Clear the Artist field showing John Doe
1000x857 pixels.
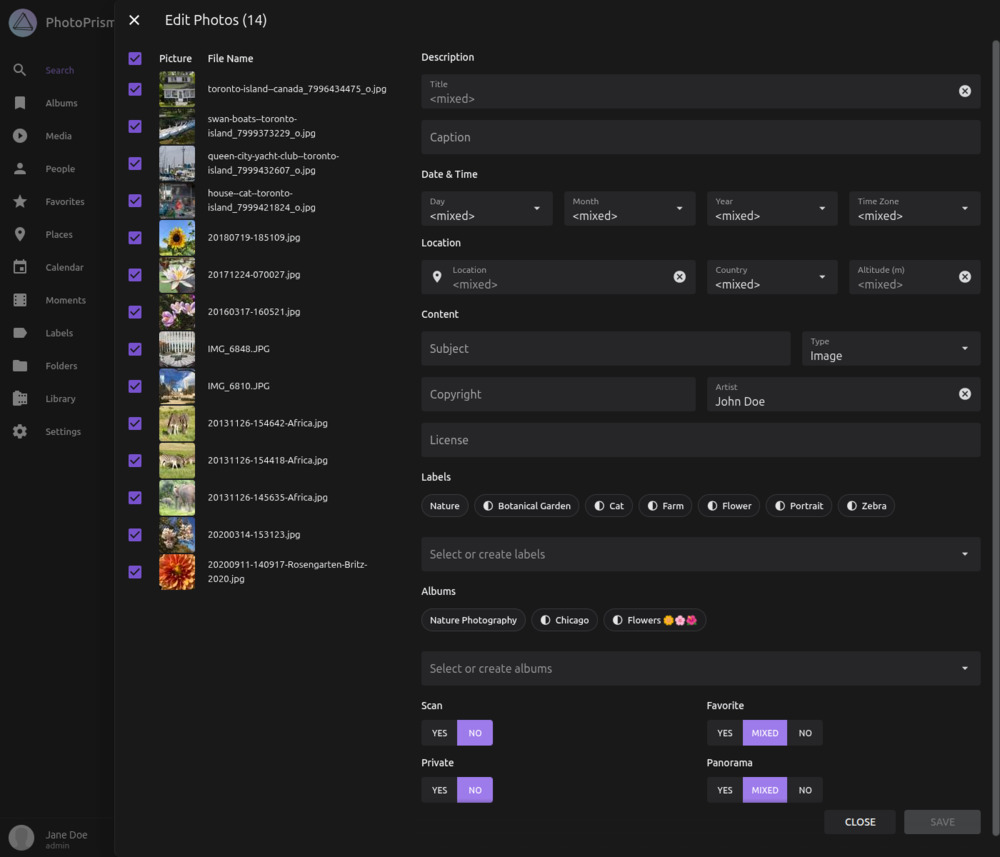pyautogui.click(x=964, y=394)
